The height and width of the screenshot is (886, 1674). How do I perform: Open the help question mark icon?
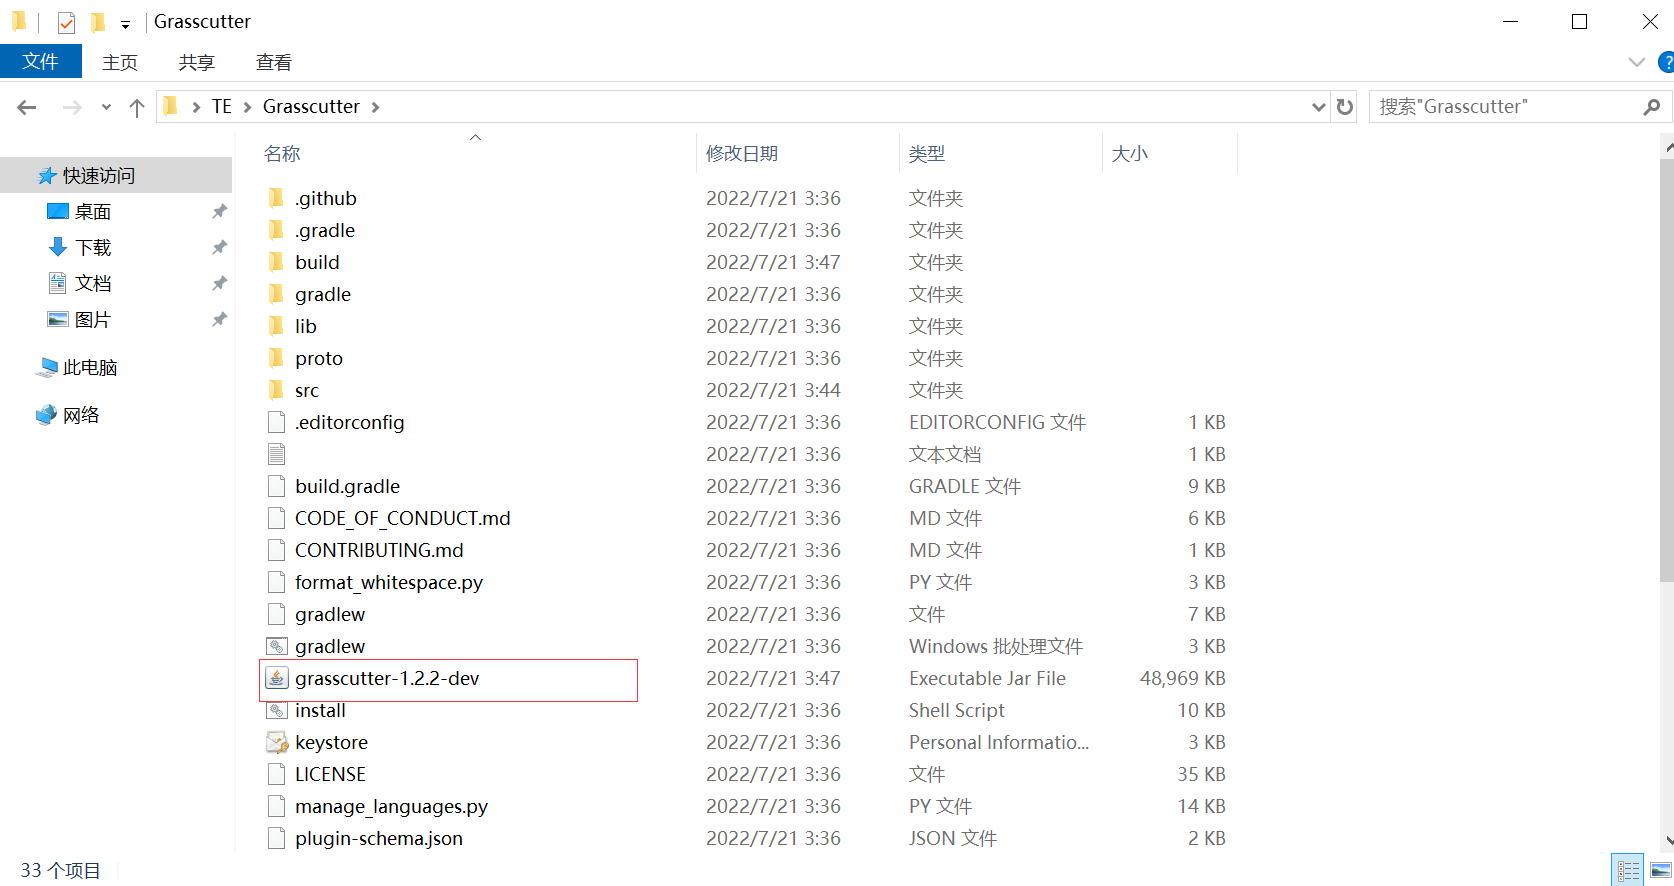point(1666,62)
